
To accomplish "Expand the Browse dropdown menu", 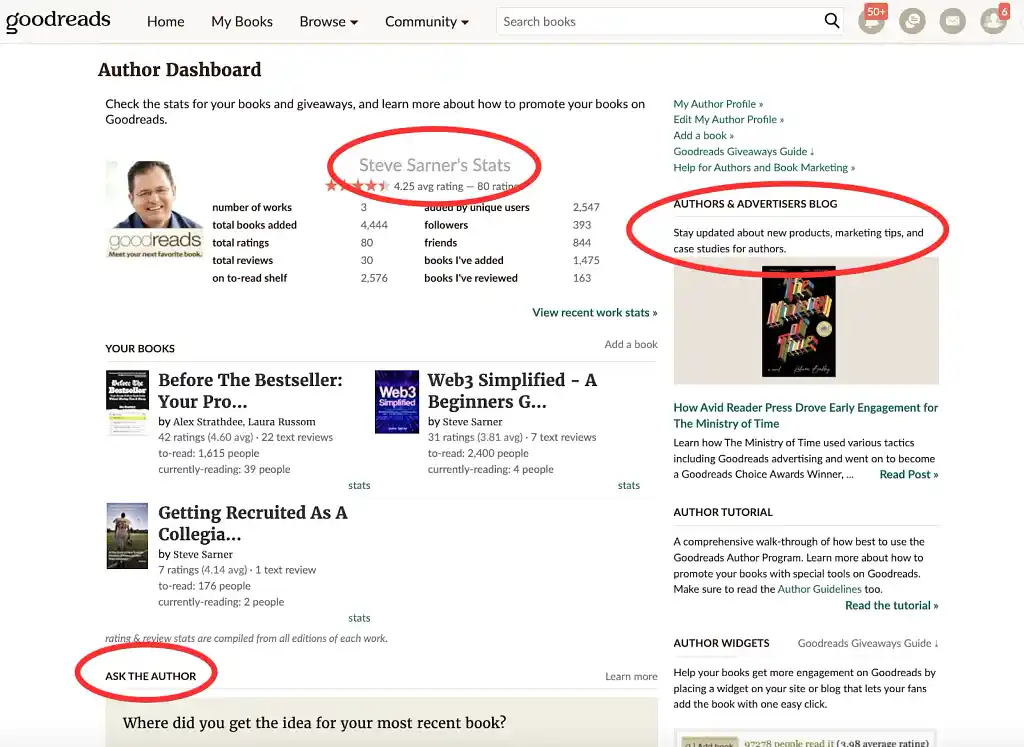I will tap(328, 20).
